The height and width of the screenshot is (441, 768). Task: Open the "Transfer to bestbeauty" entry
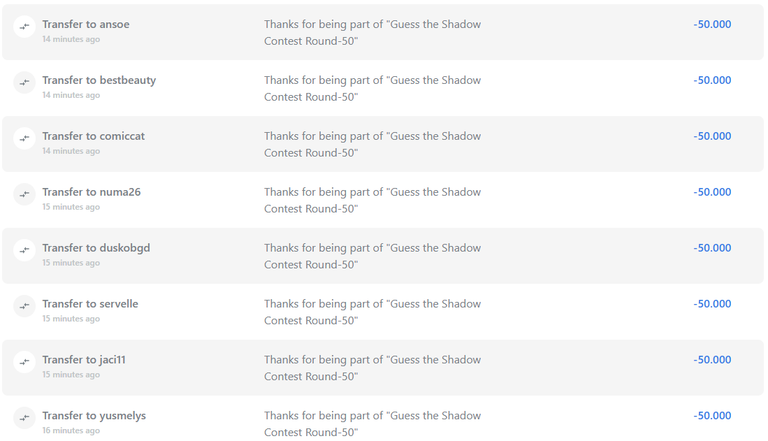coord(99,80)
